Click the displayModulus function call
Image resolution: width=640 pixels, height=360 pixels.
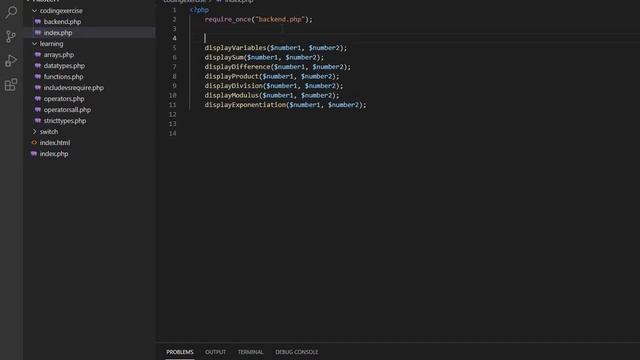pyautogui.click(x=272, y=96)
